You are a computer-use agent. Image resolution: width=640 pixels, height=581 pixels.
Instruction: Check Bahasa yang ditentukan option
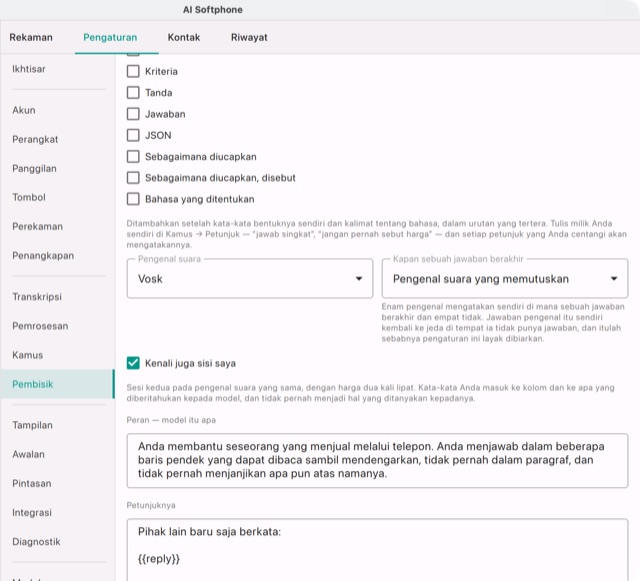tap(133, 199)
